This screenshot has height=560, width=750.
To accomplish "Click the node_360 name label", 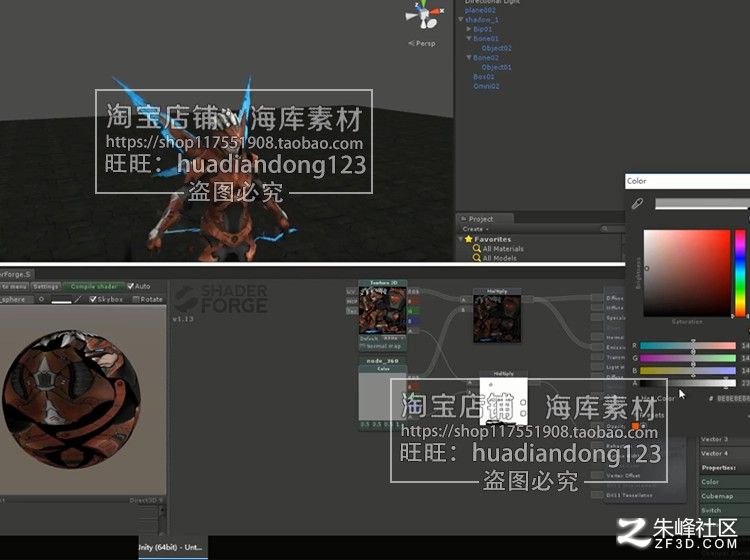I will tap(383, 361).
